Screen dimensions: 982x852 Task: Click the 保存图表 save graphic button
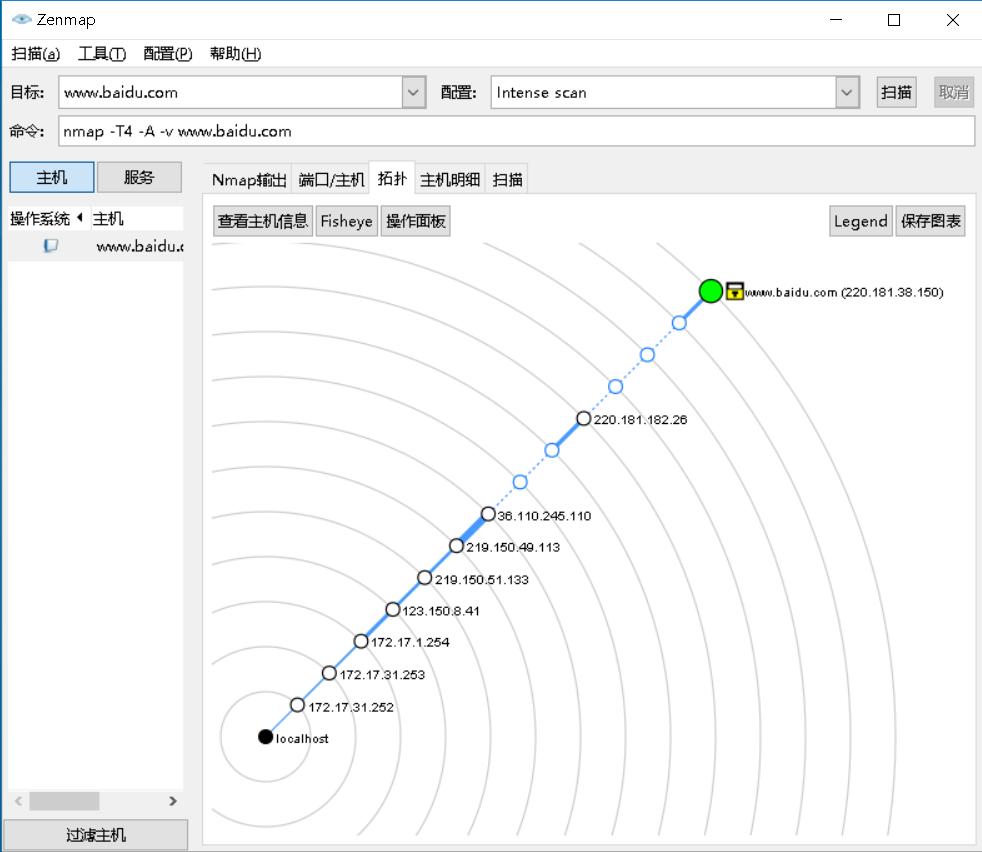click(931, 221)
